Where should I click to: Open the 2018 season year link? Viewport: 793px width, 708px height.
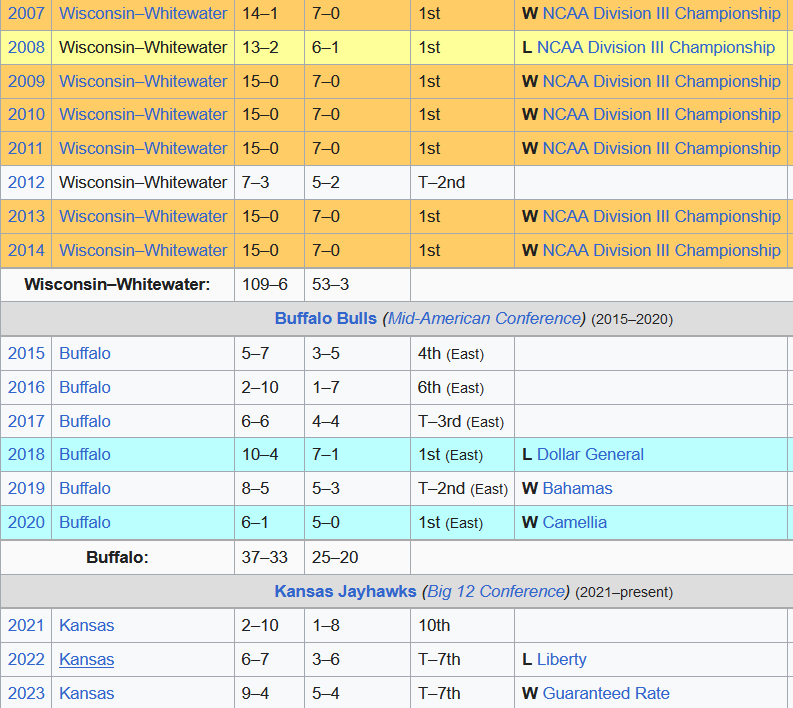[26, 454]
